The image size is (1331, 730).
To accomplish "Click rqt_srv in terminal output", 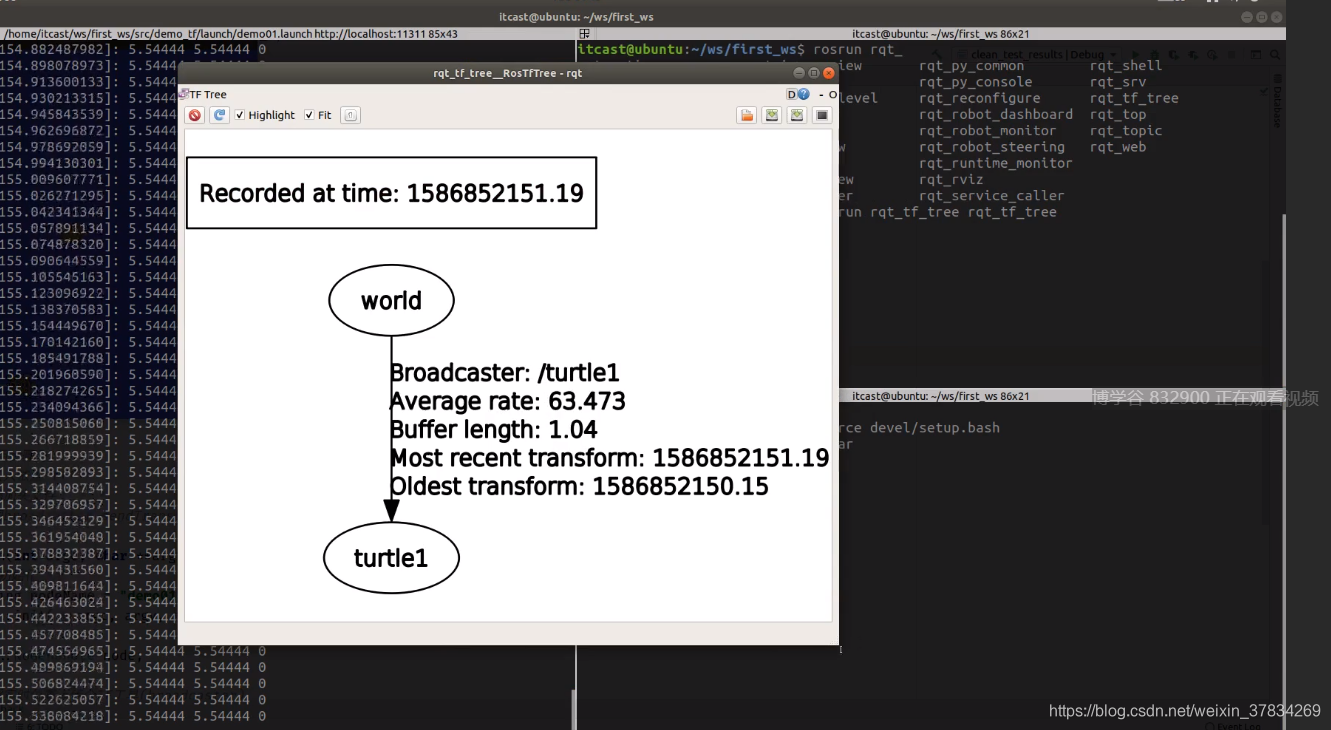I will point(1118,82).
